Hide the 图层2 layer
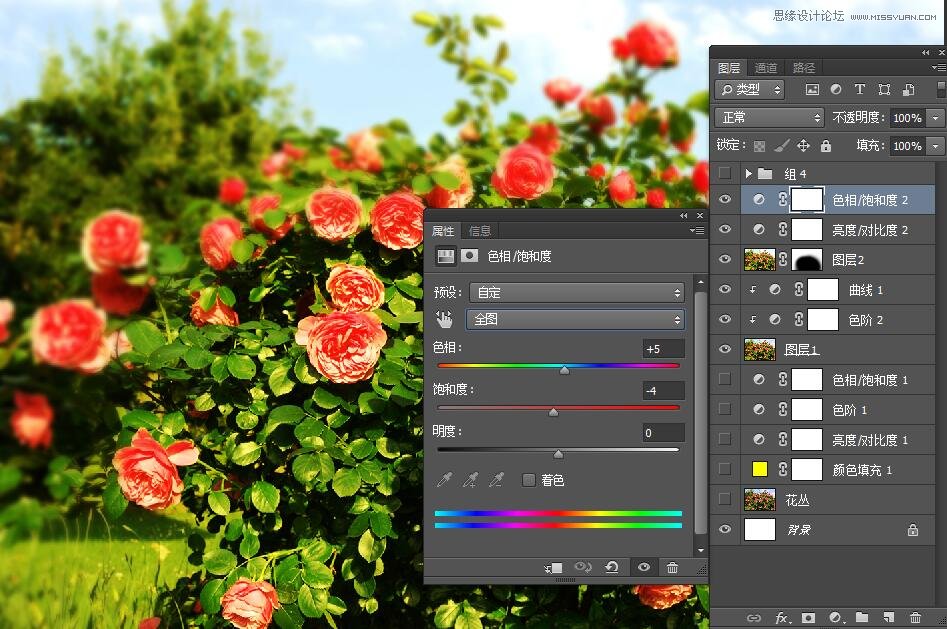 [725, 259]
